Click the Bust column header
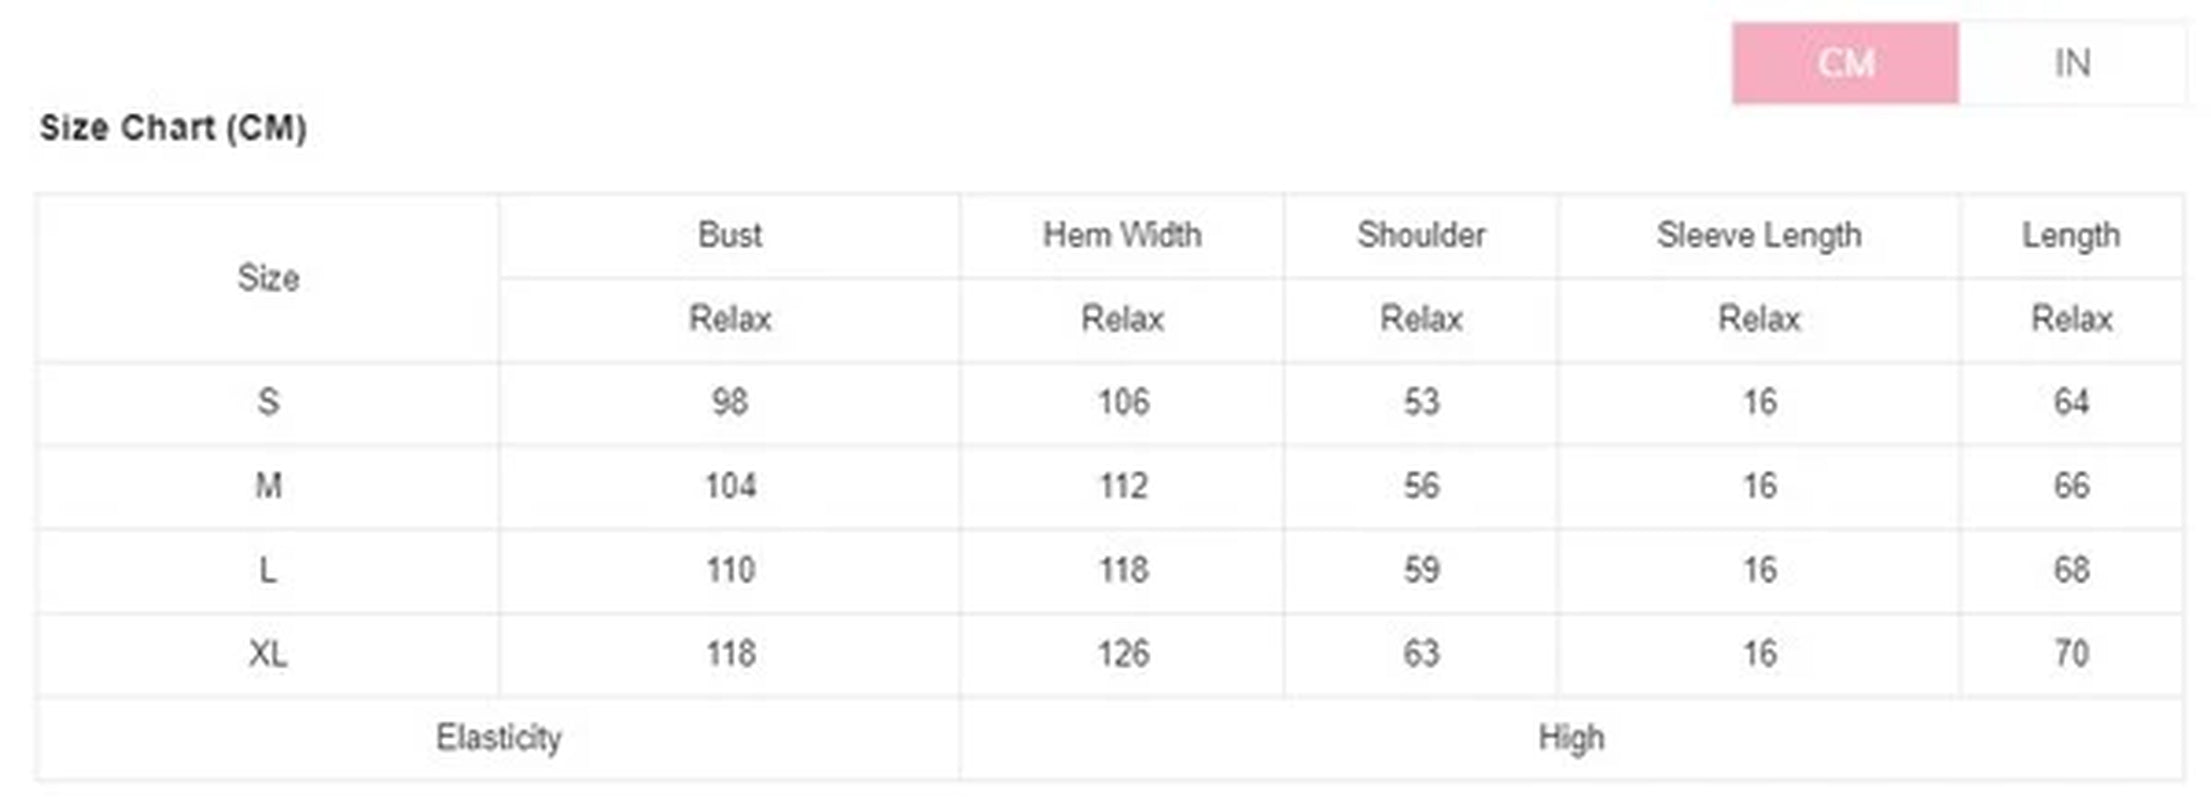 pyautogui.click(x=729, y=235)
